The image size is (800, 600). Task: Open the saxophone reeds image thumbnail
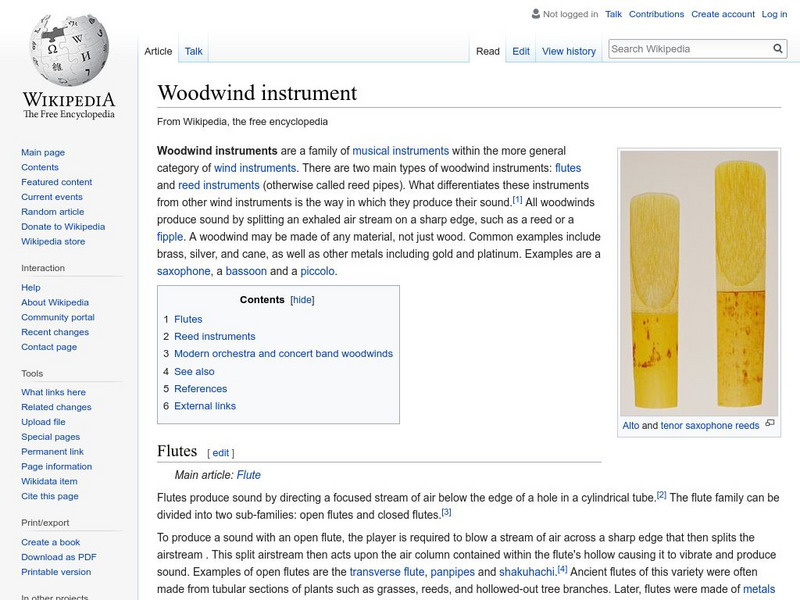point(698,283)
